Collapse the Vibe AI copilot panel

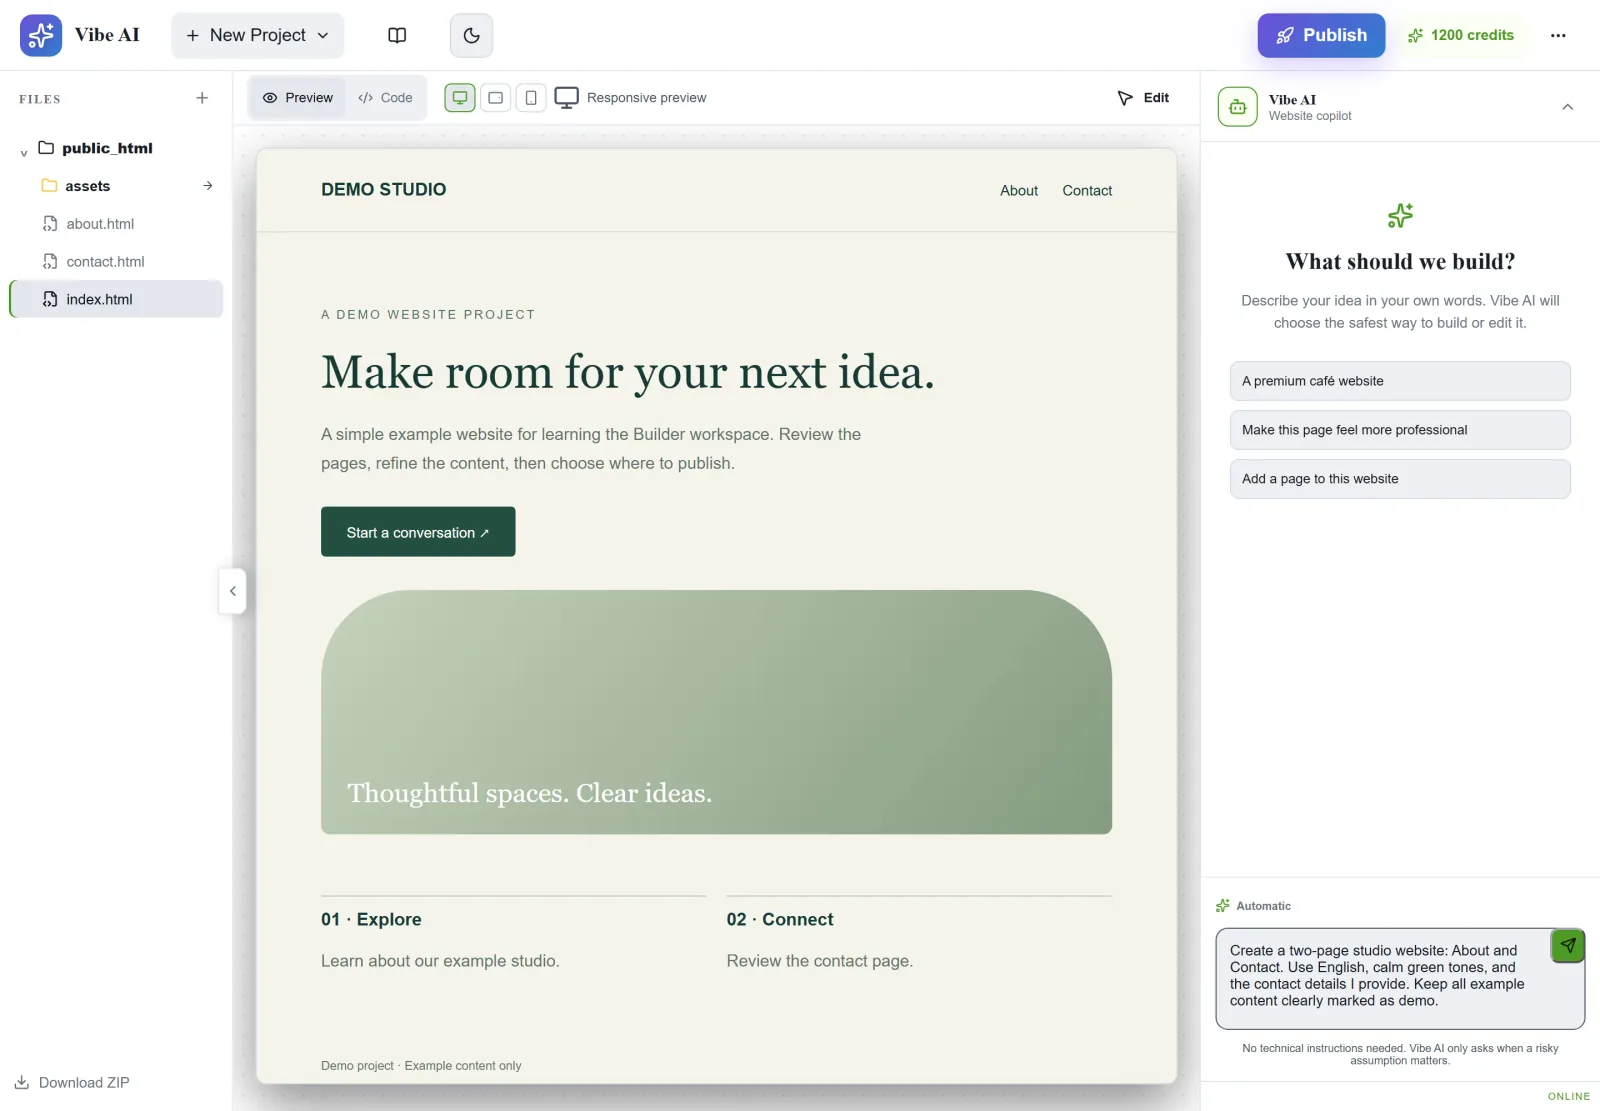(x=1568, y=107)
